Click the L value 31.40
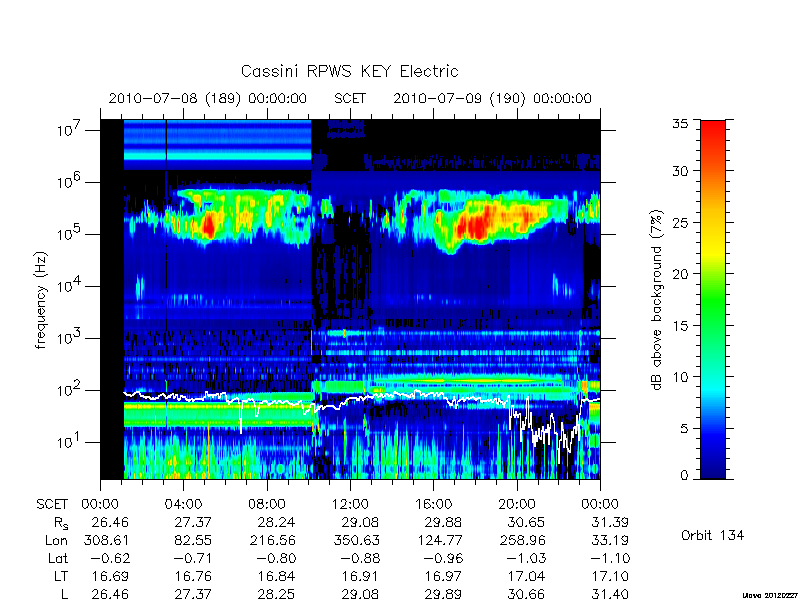800x600 pixels. coord(609,594)
